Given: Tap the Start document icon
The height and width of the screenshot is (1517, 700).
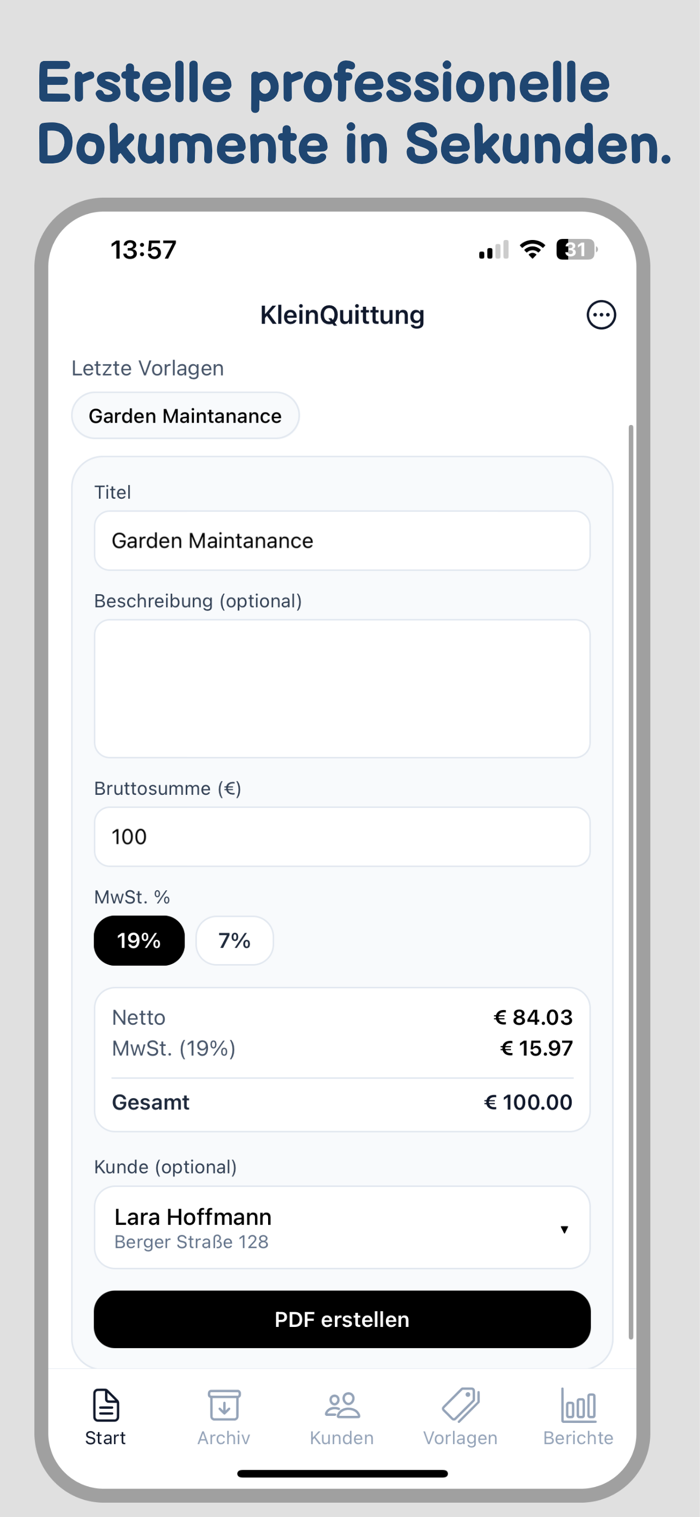Looking at the screenshot, I should coord(106,1405).
